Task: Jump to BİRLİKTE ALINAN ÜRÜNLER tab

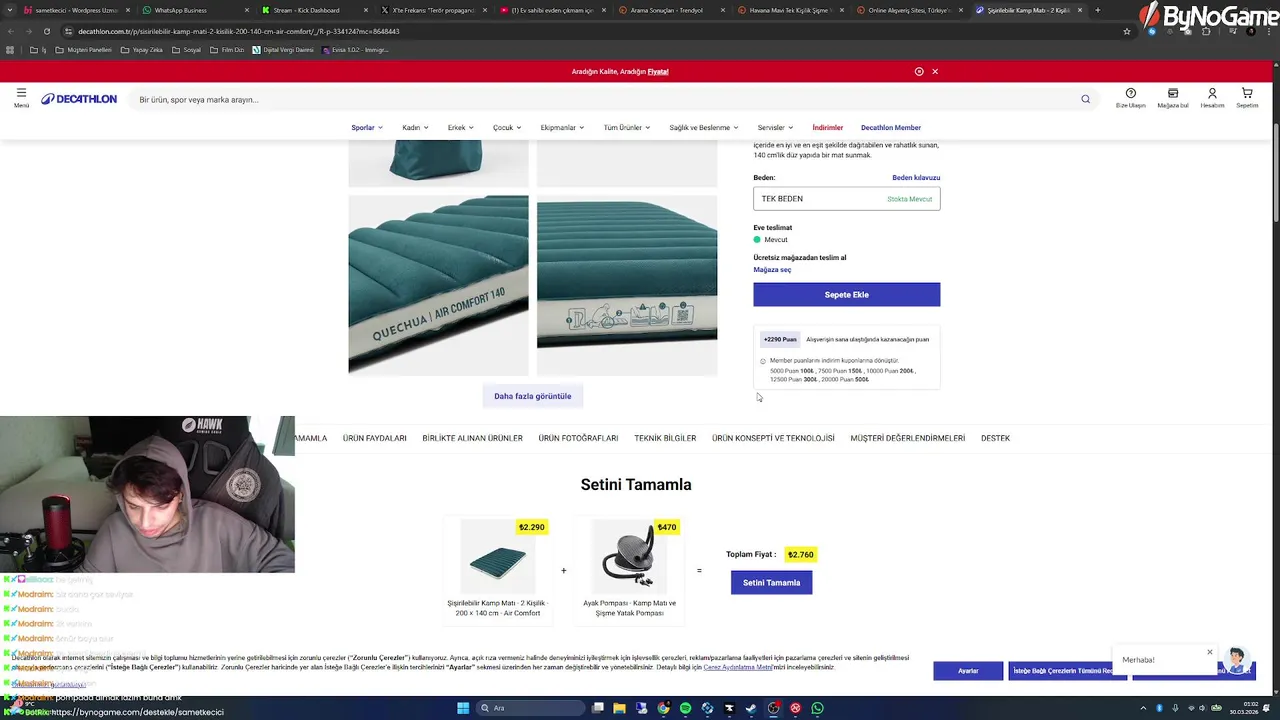Action: (x=472, y=438)
